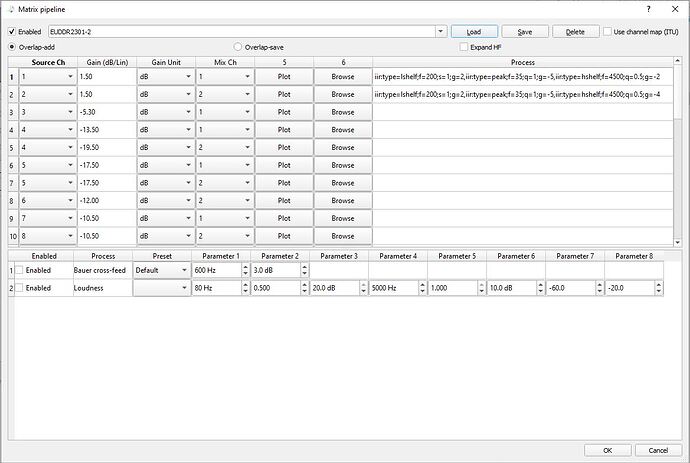Click scroll-up arrow of matrix table scrollbar
This screenshot has width=690, height=463.
[x=678, y=60]
